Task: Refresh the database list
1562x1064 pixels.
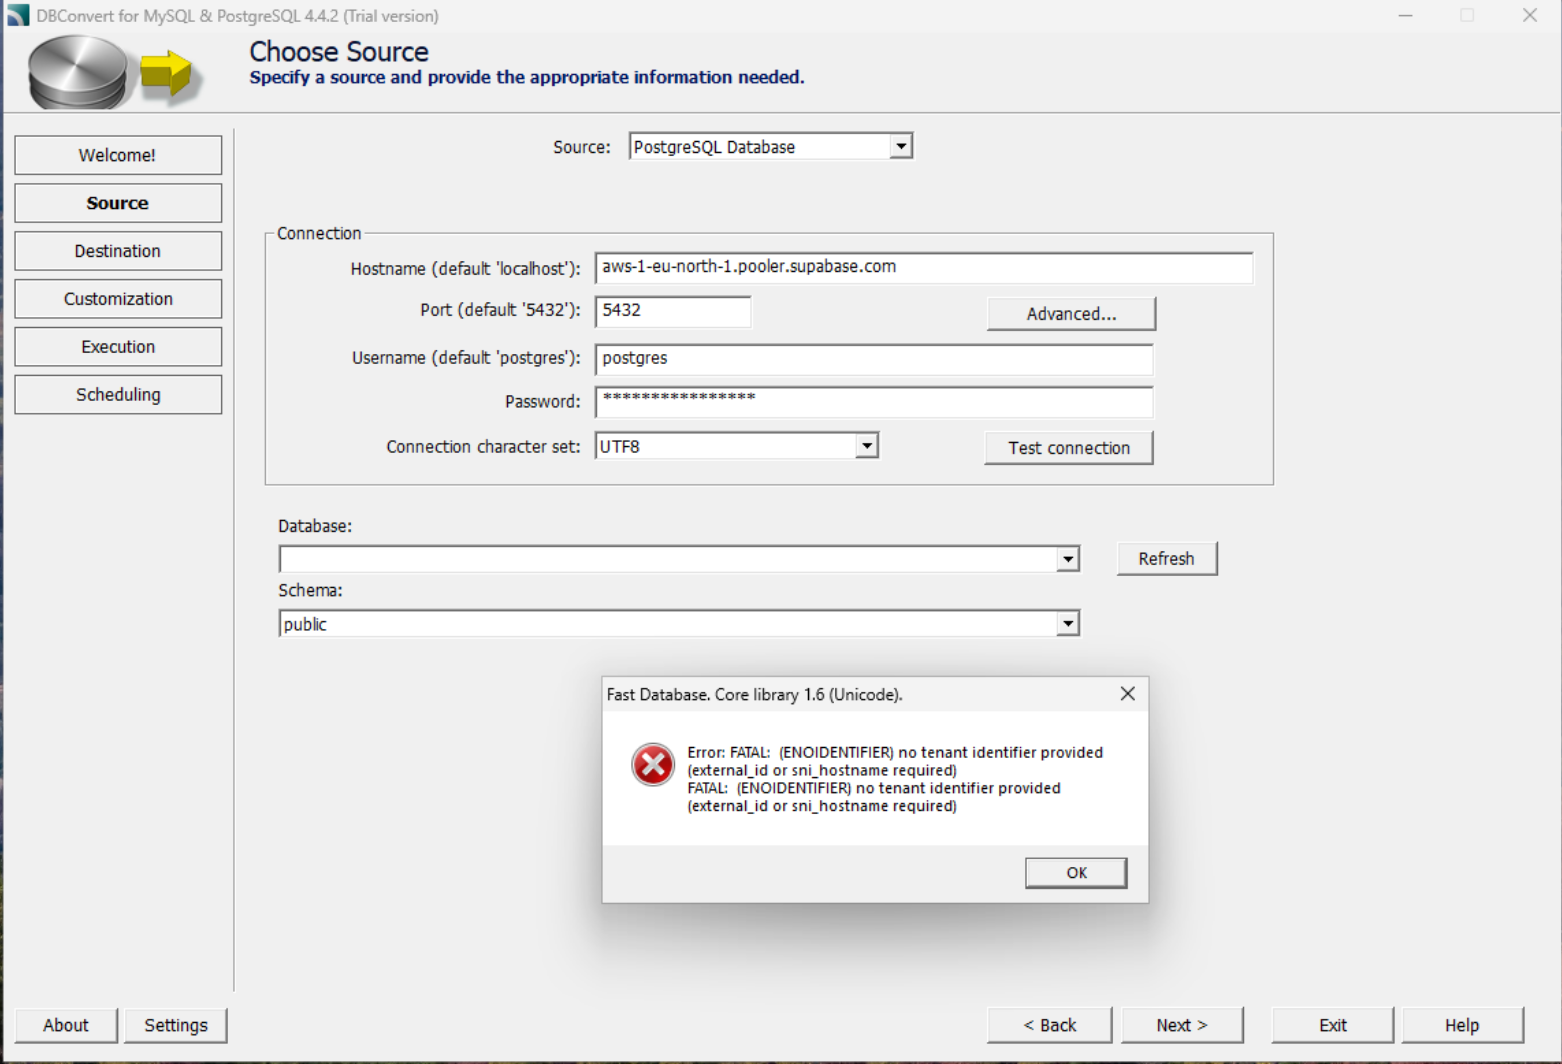Action: (x=1167, y=559)
